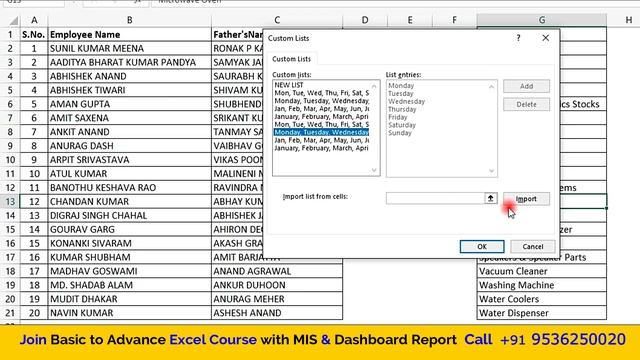The image size is (640, 360).
Task: Click the Import button
Action: (526, 199)
